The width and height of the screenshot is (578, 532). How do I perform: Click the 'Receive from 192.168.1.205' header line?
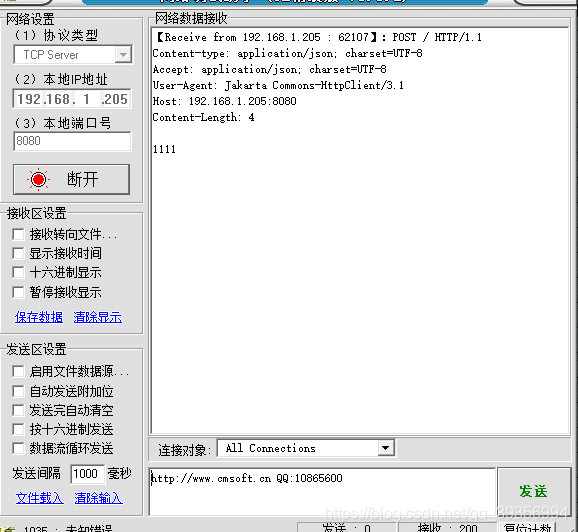[x=319, y=37]
